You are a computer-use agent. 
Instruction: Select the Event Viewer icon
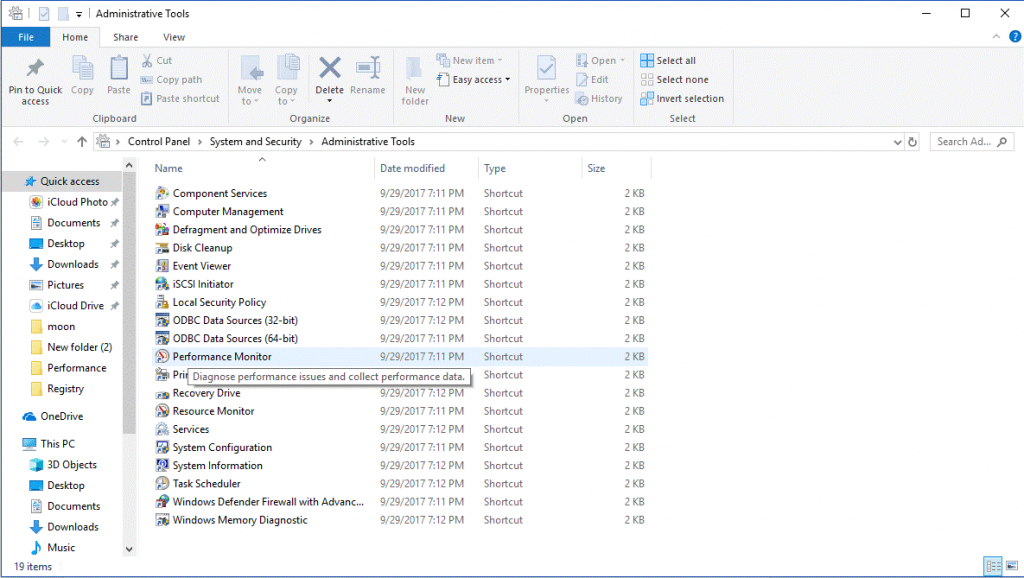pos(162,266)
